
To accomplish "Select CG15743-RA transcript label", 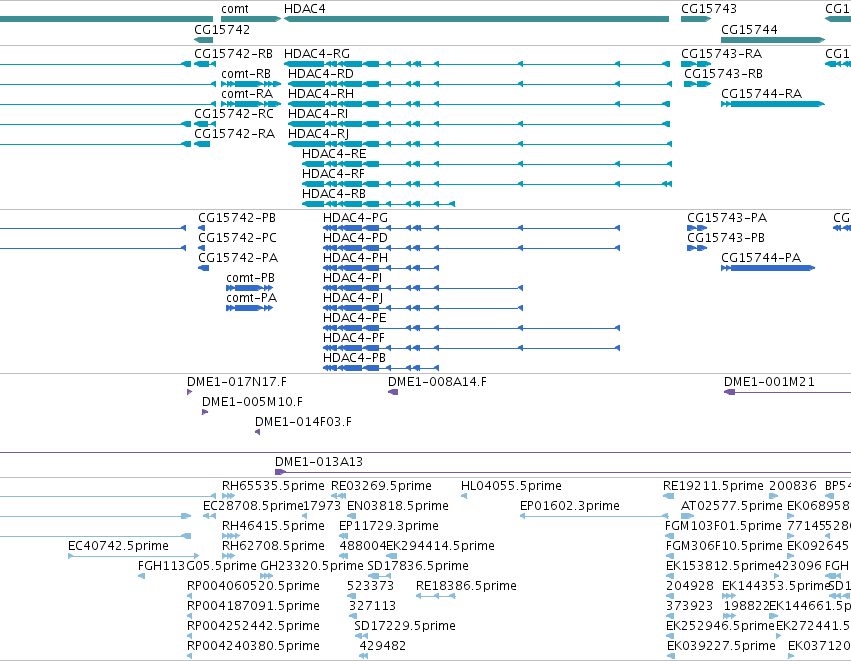I will (722, 54).
